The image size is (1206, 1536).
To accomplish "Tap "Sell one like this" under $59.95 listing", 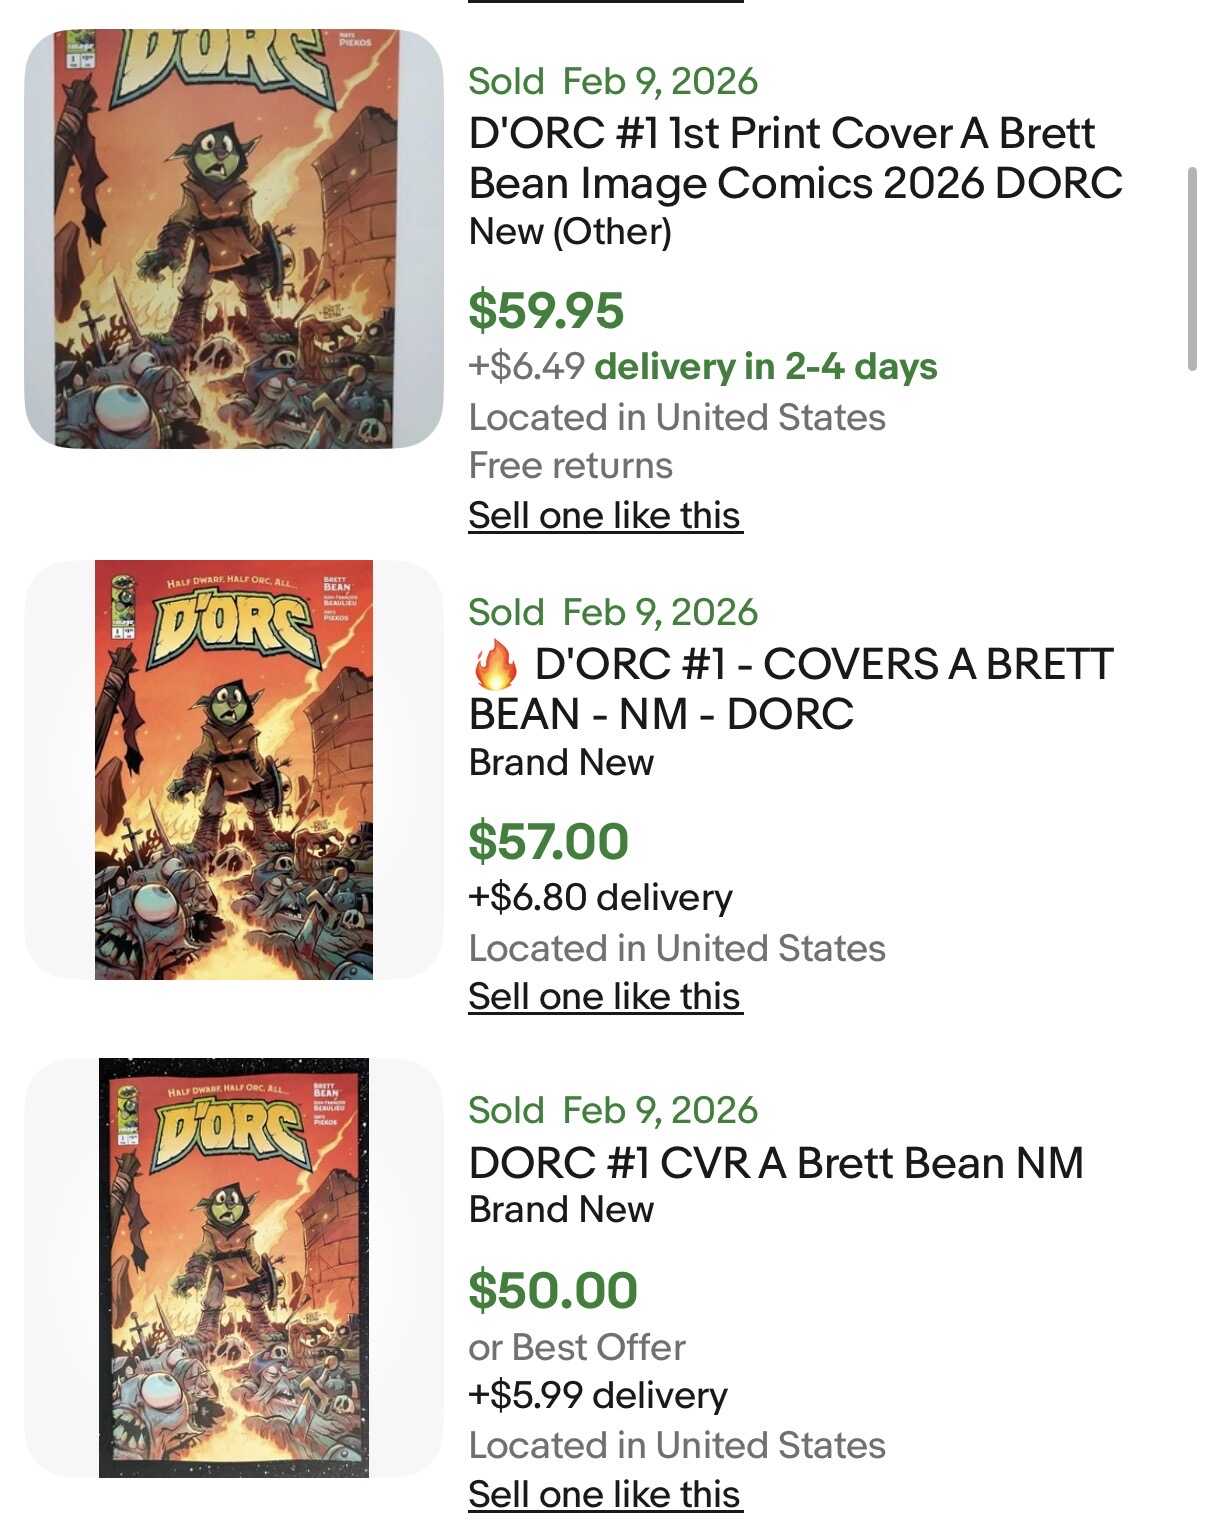I will (605, 516).
